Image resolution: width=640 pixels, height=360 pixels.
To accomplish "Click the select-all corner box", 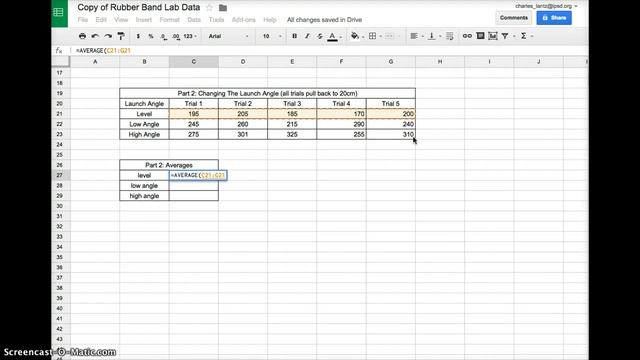I will tap(60, 62).
